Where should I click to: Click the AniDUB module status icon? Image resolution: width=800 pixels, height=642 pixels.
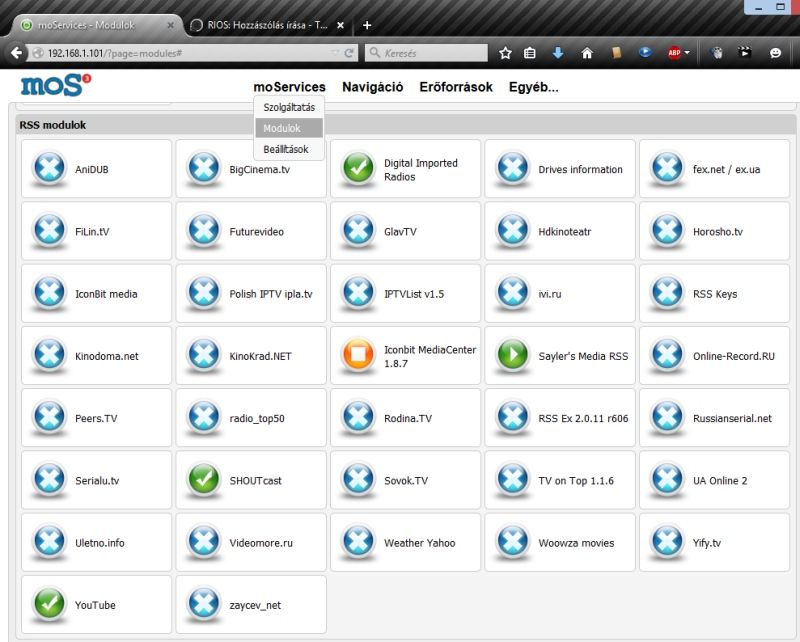(49, 167)
